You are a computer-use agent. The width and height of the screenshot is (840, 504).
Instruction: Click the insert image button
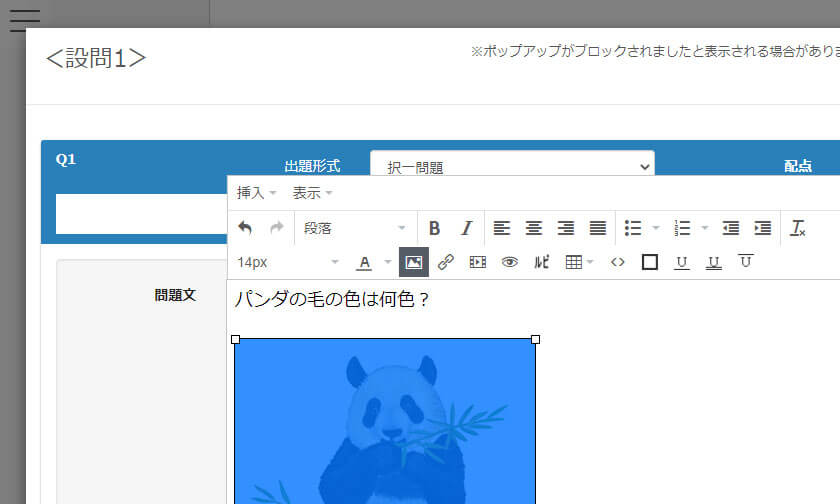(414, 262)
